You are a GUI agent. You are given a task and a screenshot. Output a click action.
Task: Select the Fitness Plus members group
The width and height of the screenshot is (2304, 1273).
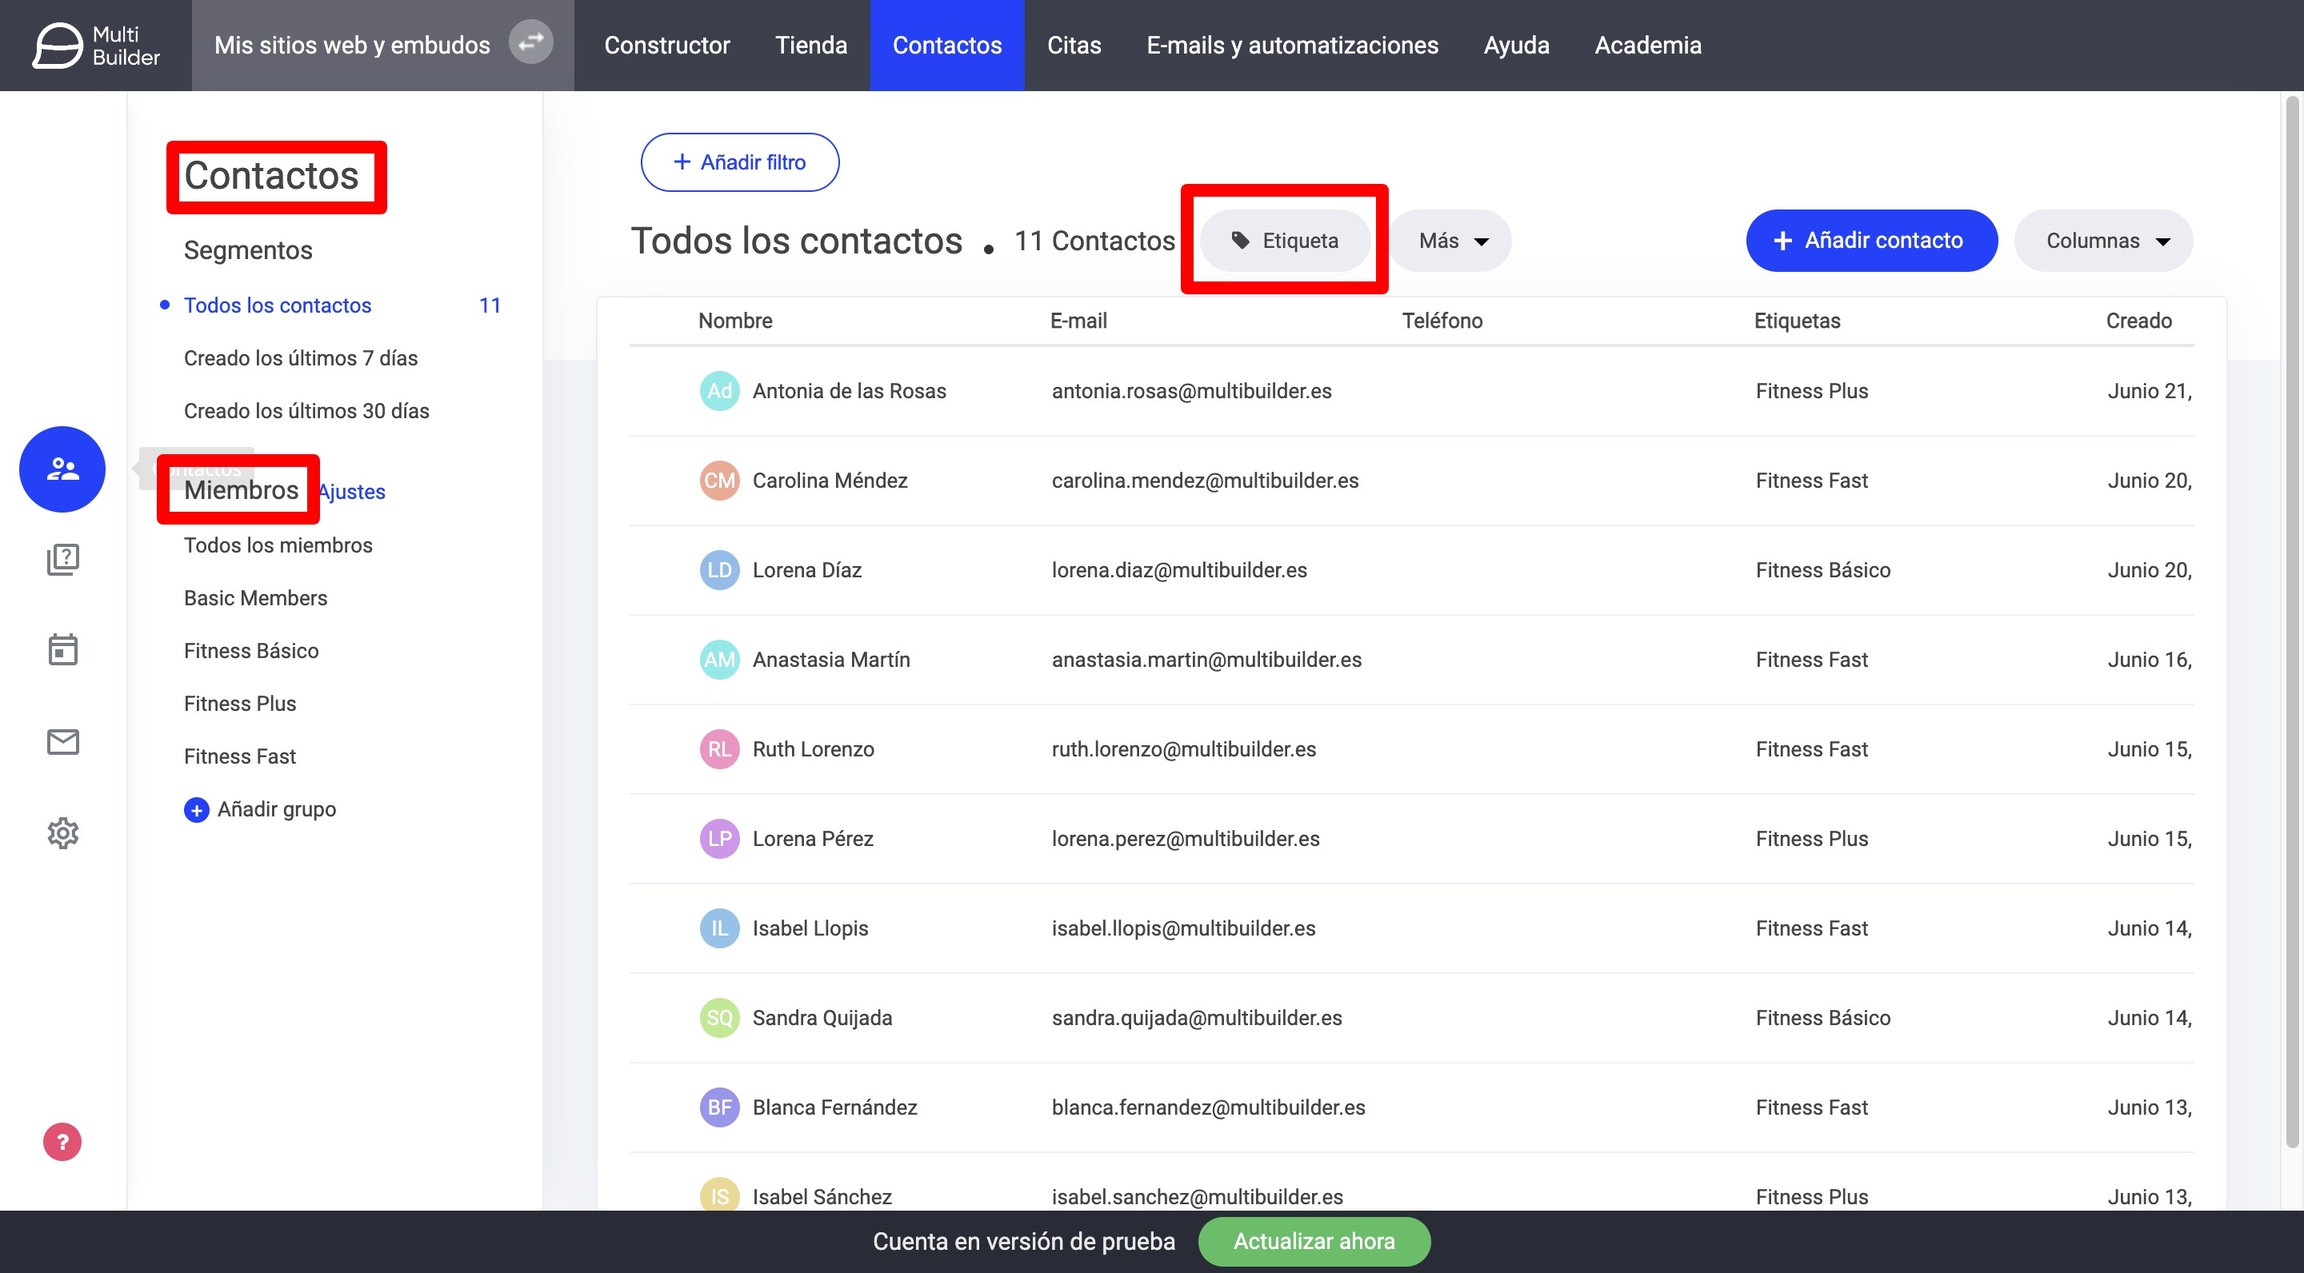tap(240, 704)
